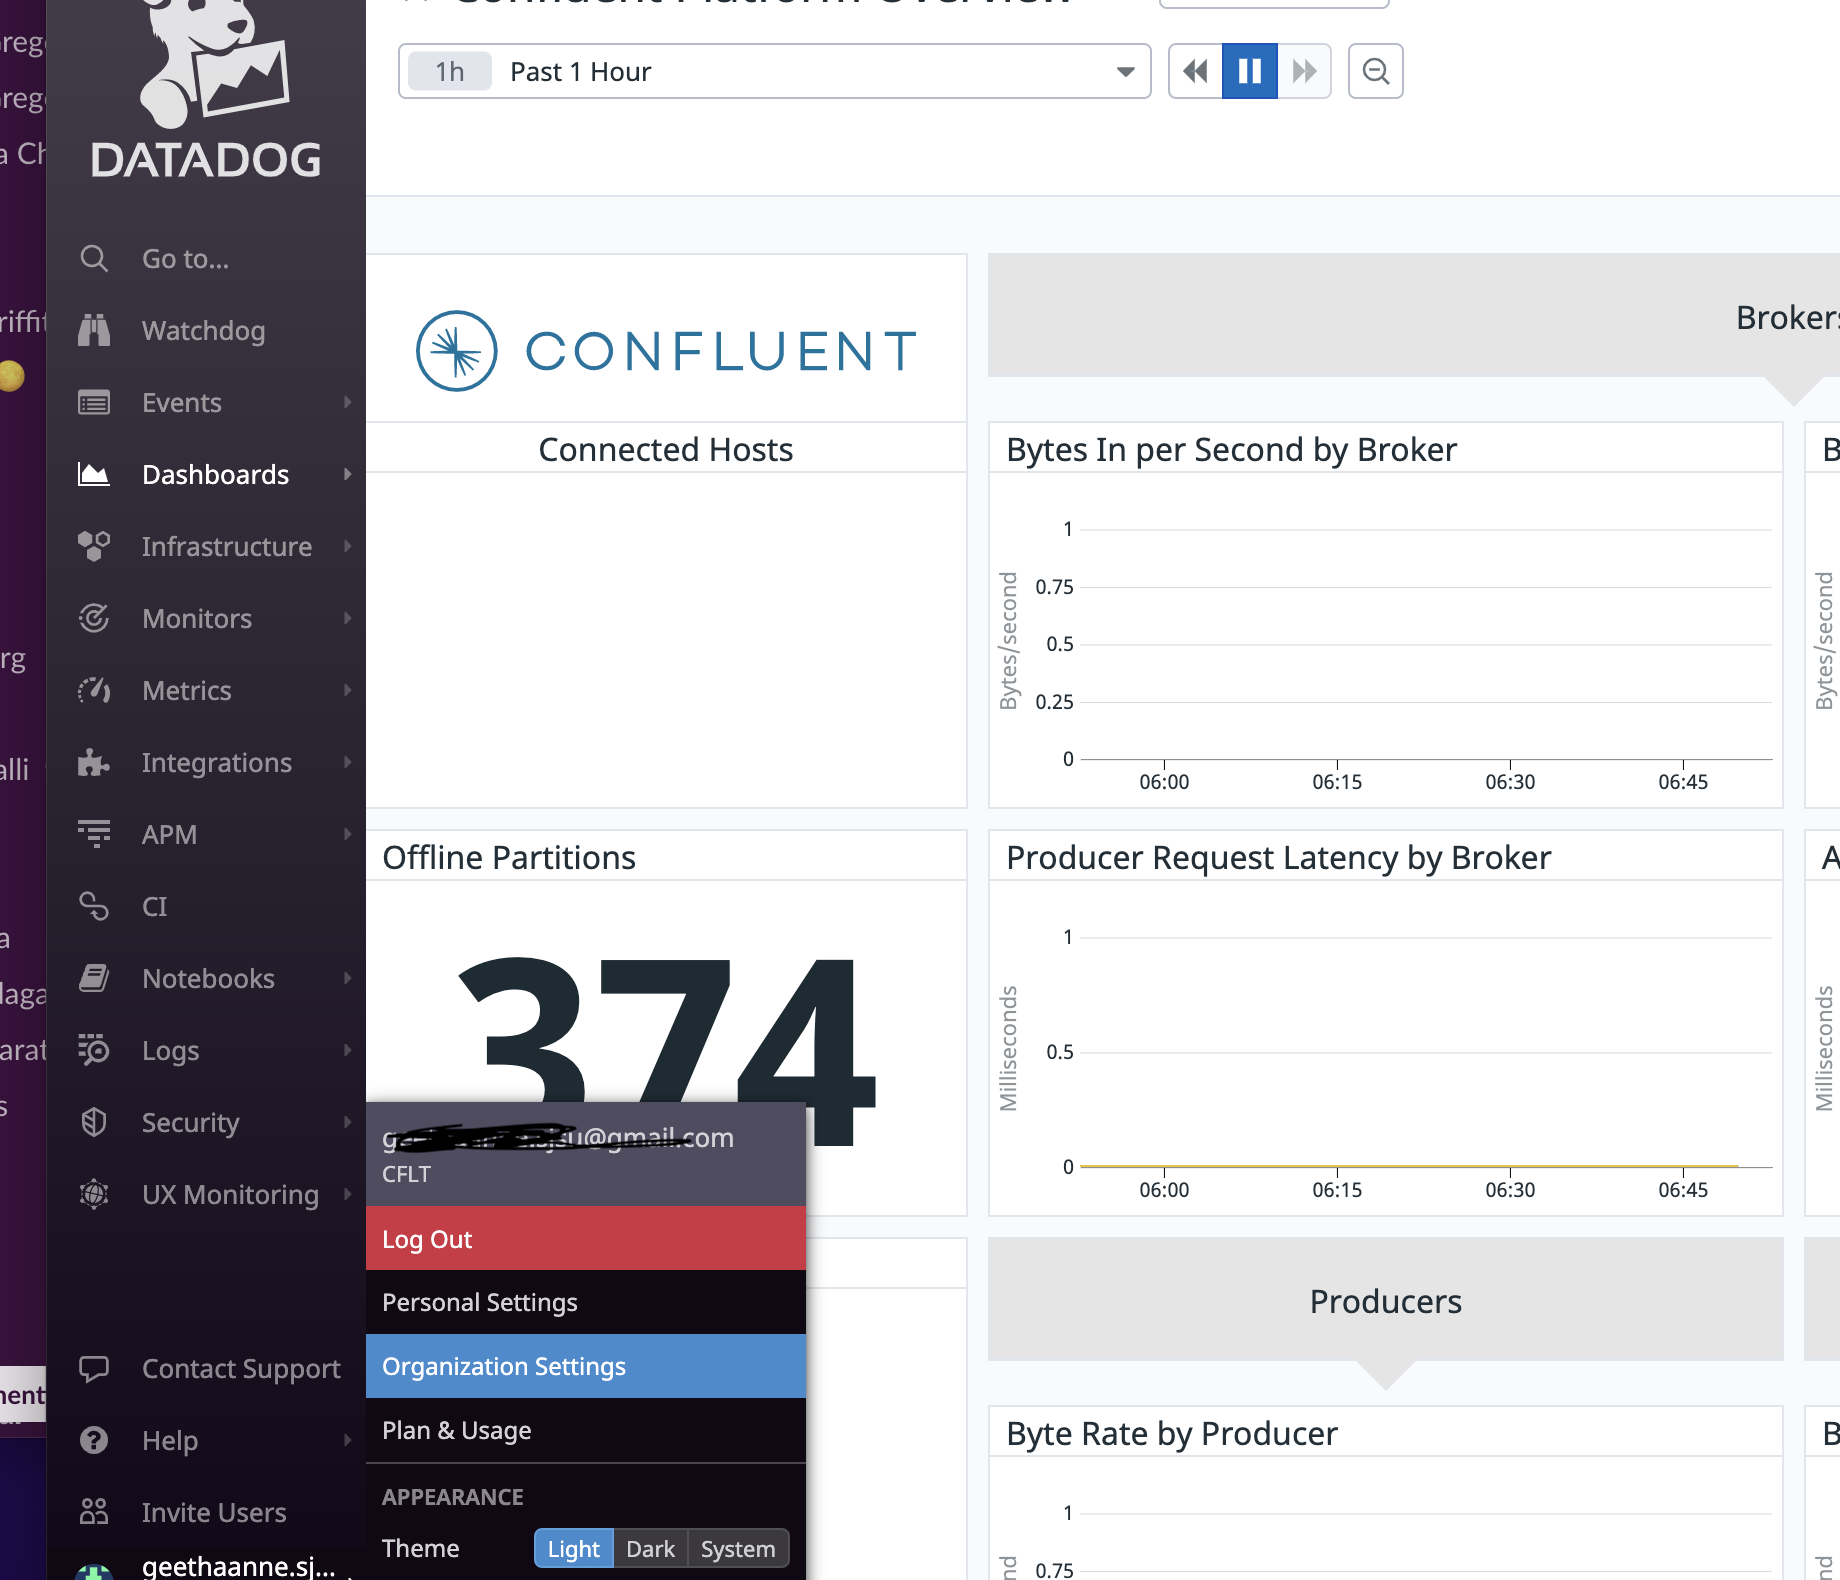This screenshot has width=1840, height=1580.
Task: Expand the Dashboards submenu arrow
Action: [x=347, y=474]
